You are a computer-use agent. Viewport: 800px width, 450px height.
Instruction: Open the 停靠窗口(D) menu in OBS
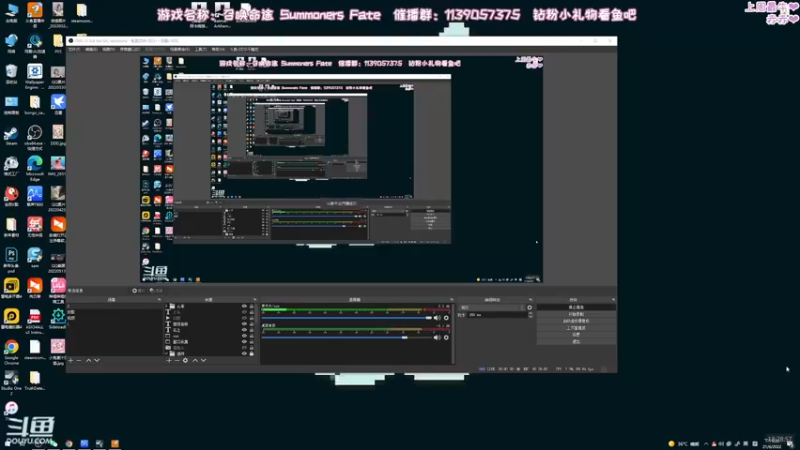pyautogui.click(x=130, y=49)
